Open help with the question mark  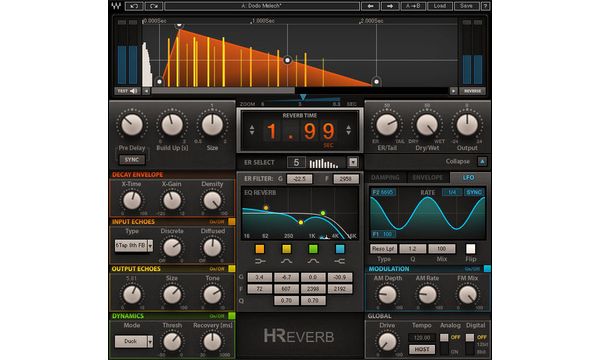(485, 6)
